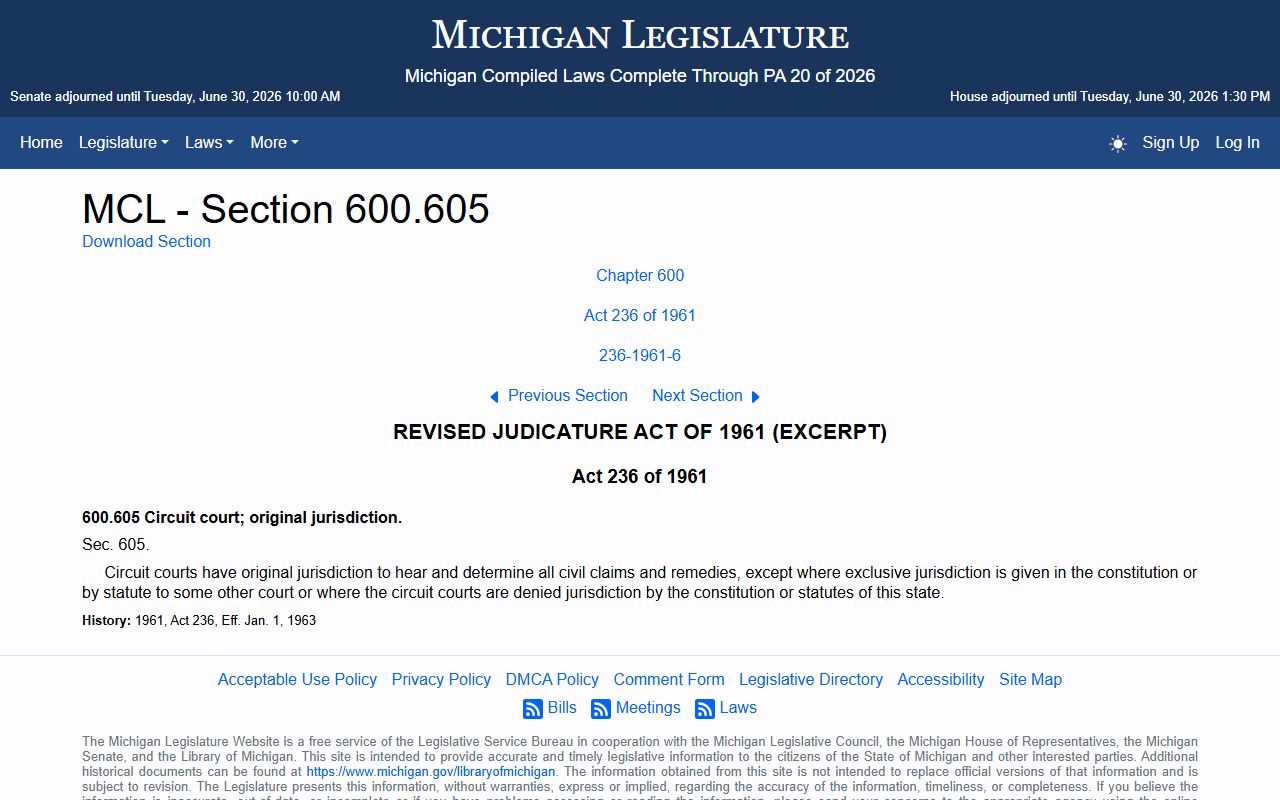
Task: Click the Previous Section left arrow icon
Action: (x=494, y=397)
